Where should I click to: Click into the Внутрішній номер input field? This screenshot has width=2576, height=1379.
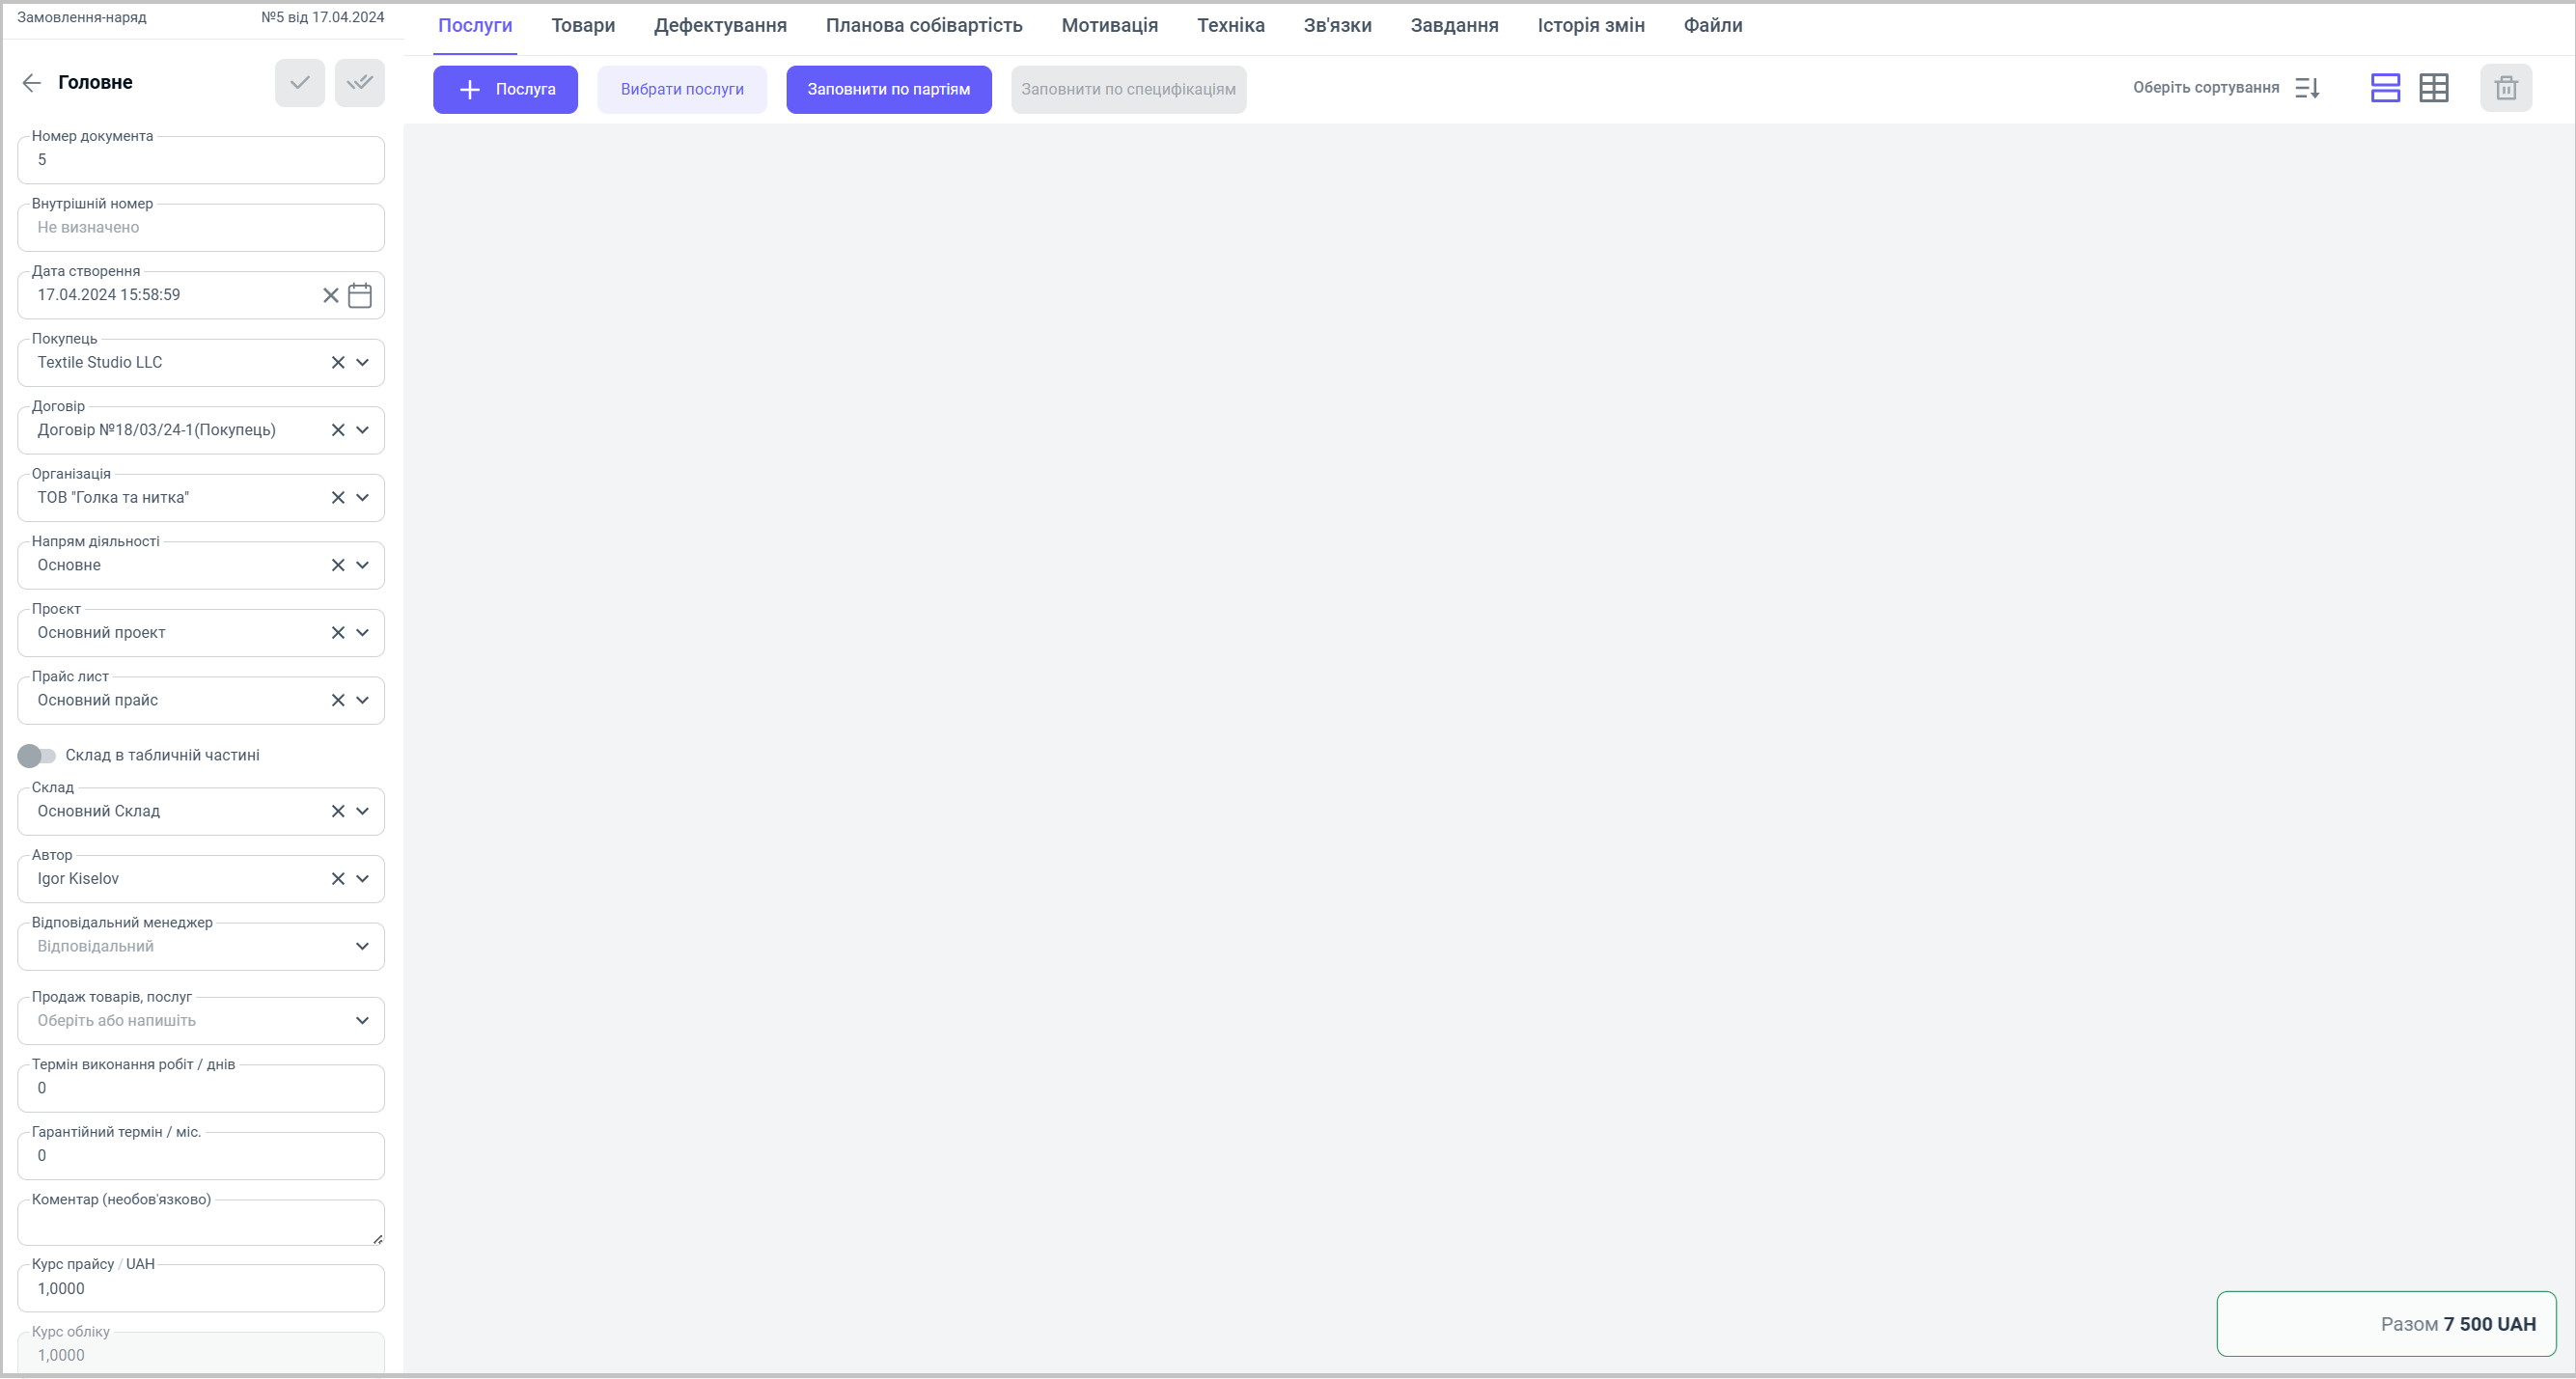(x=200, y=228)
